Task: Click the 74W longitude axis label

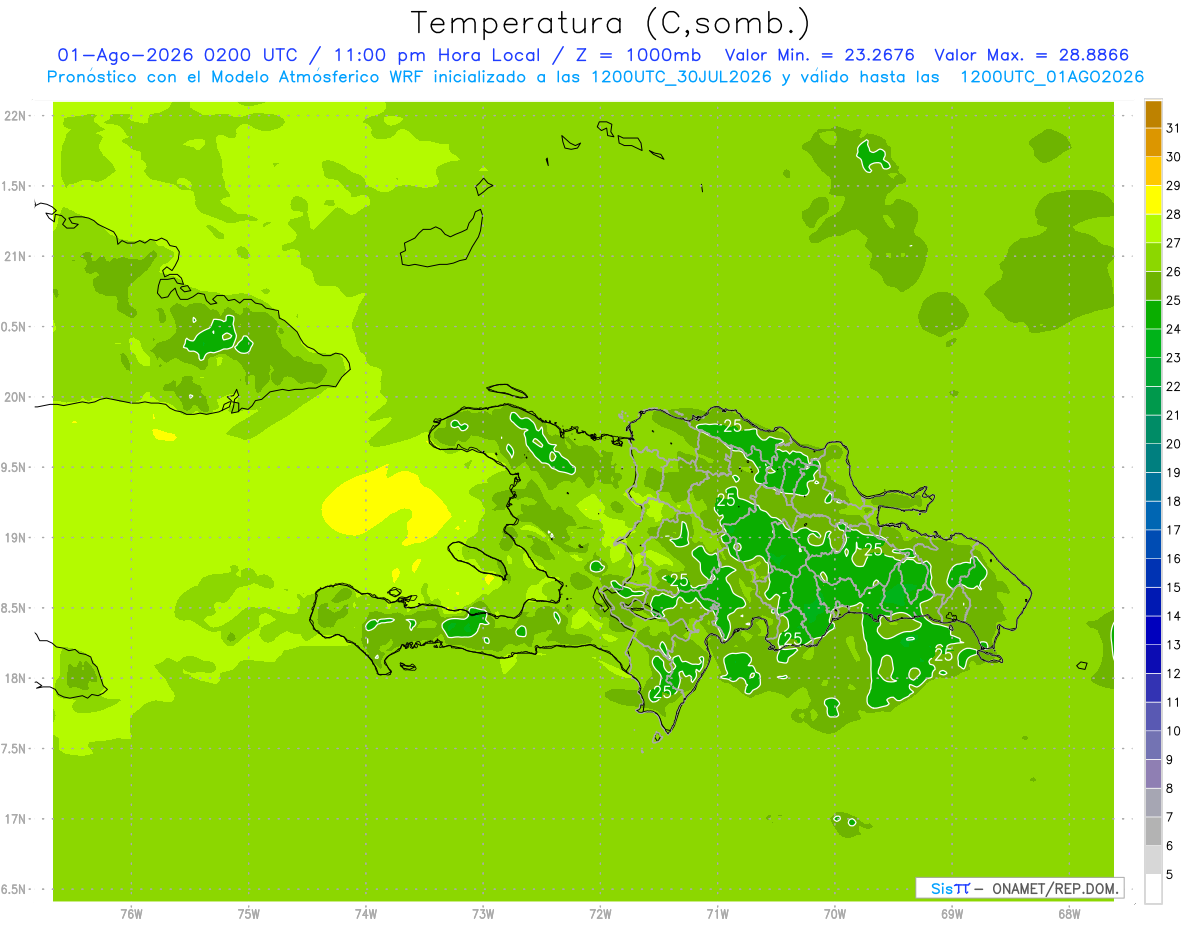Action: pos(366,914)
